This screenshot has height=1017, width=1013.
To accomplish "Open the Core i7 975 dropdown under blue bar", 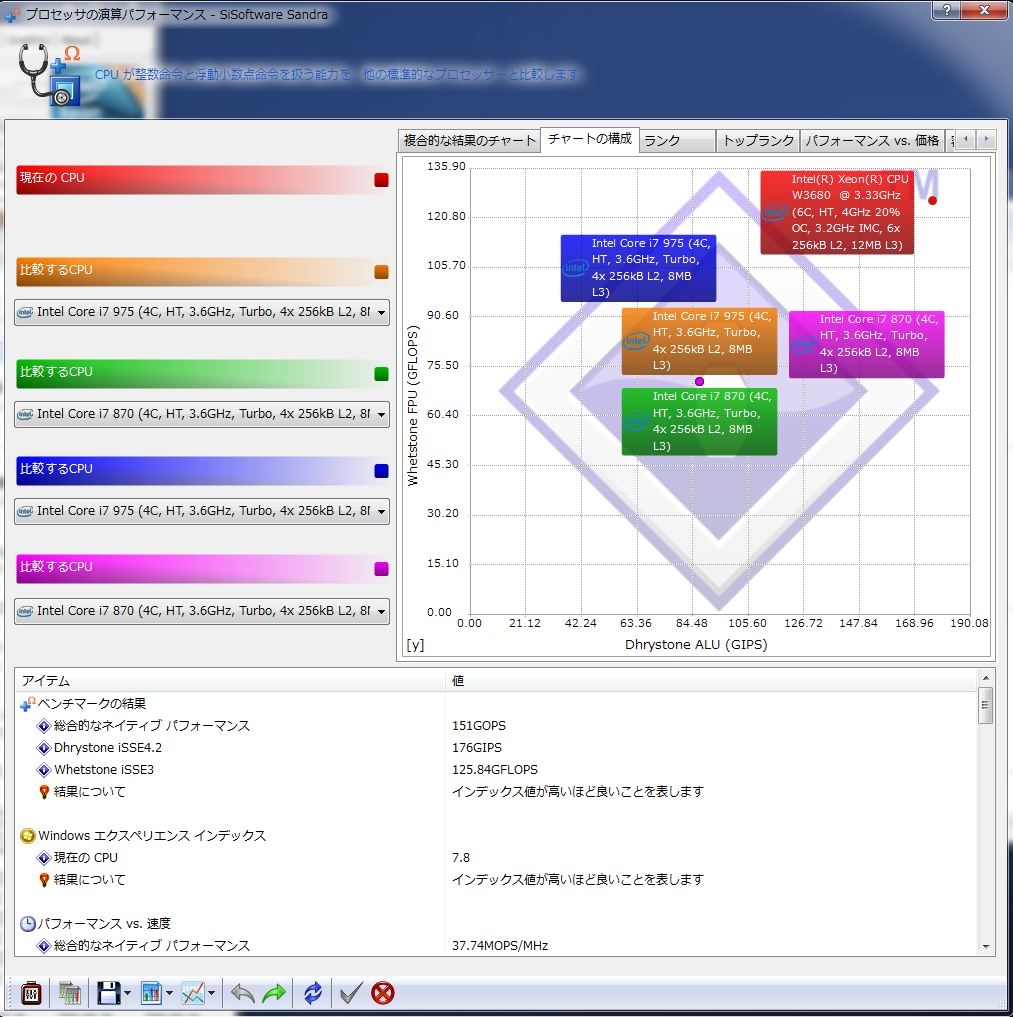I will 202,511.
